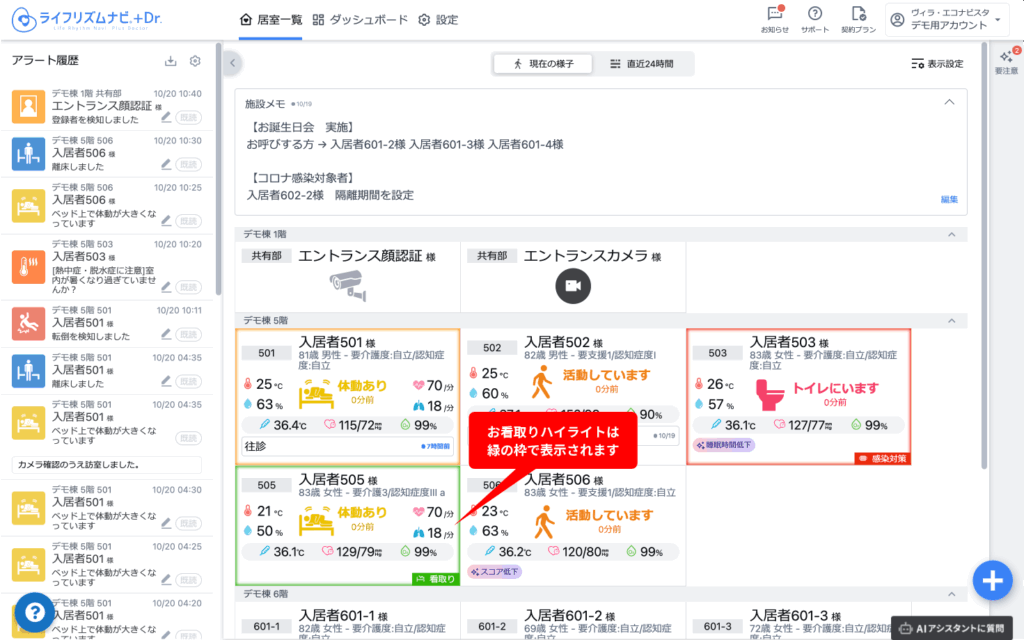The image size is (1024, 640).
Task: Open the 表示設定 display settings
Action: [x=937, y=64]
